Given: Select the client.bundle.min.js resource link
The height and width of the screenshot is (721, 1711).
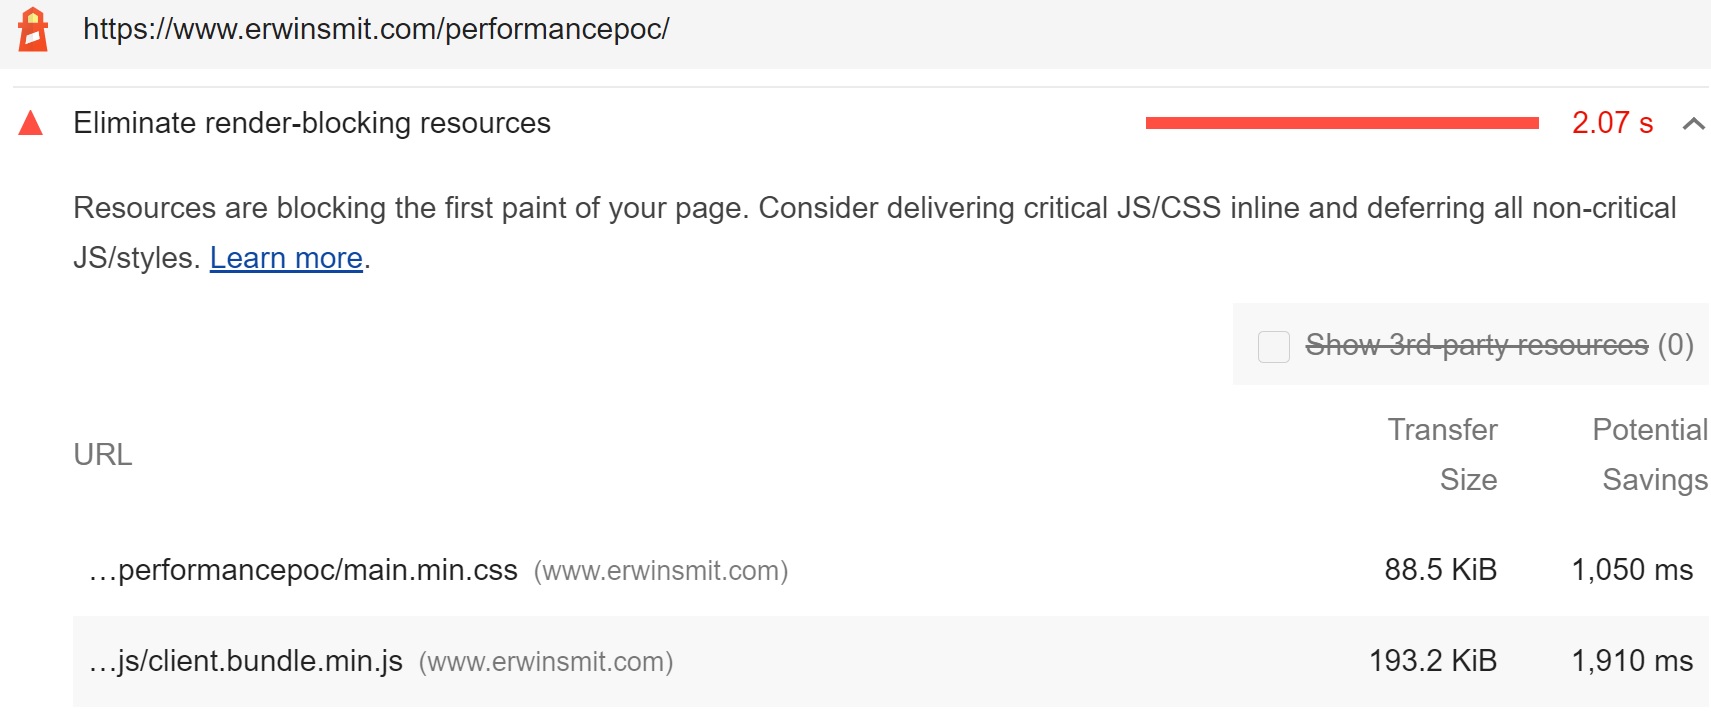Looking at the screenshot, I should tap(246, 661).
